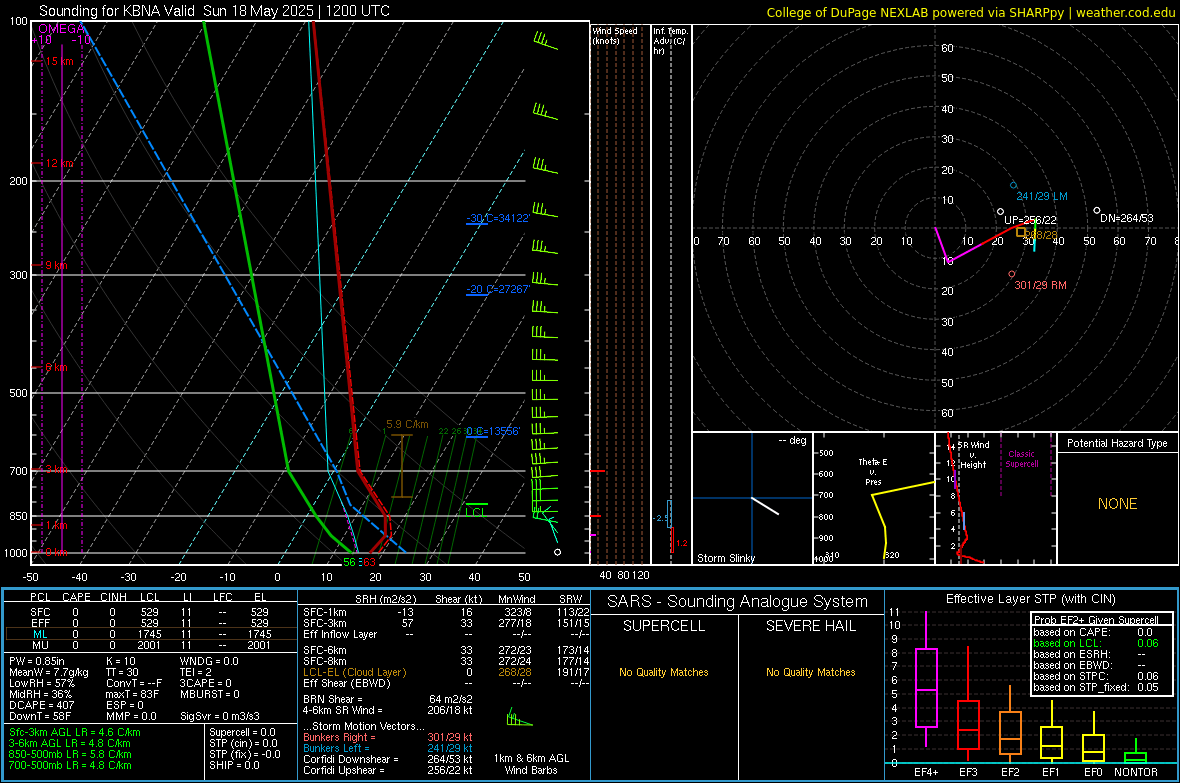Click the Inf. Temp. Adv. panel header
This screenshot has width=1180, height=783.
pyautogui.click(x=671, y=41)
